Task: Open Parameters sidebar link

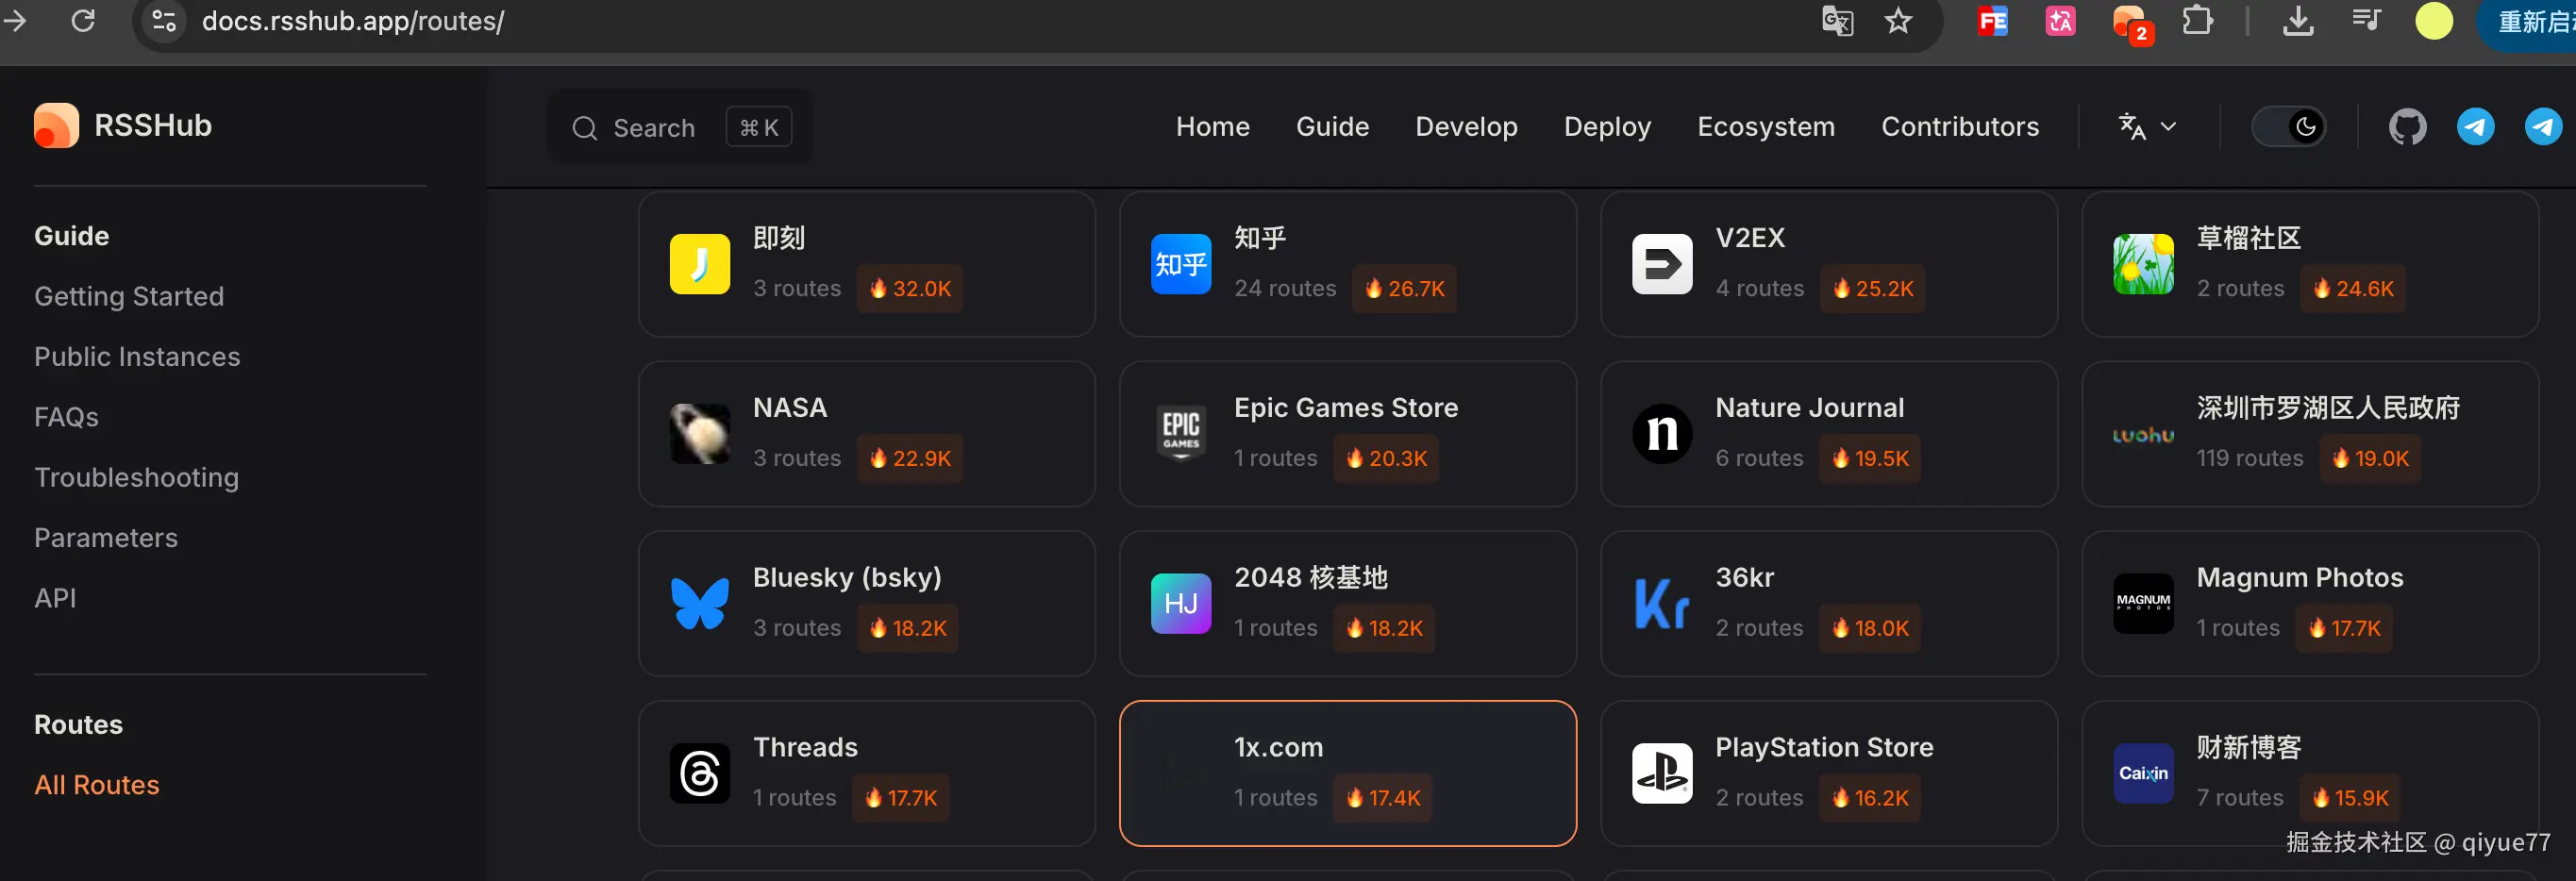Action: pos(106,538)
